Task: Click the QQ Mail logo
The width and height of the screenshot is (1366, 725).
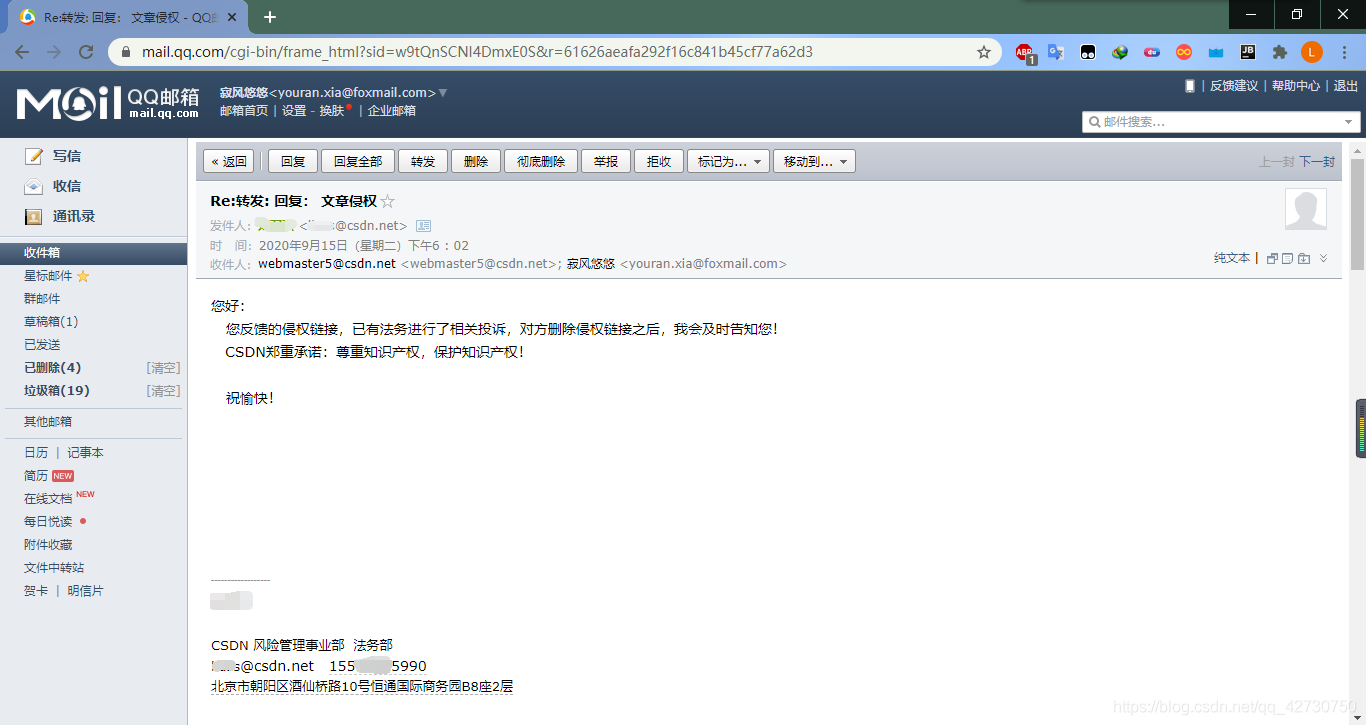Action: [108, 102]
